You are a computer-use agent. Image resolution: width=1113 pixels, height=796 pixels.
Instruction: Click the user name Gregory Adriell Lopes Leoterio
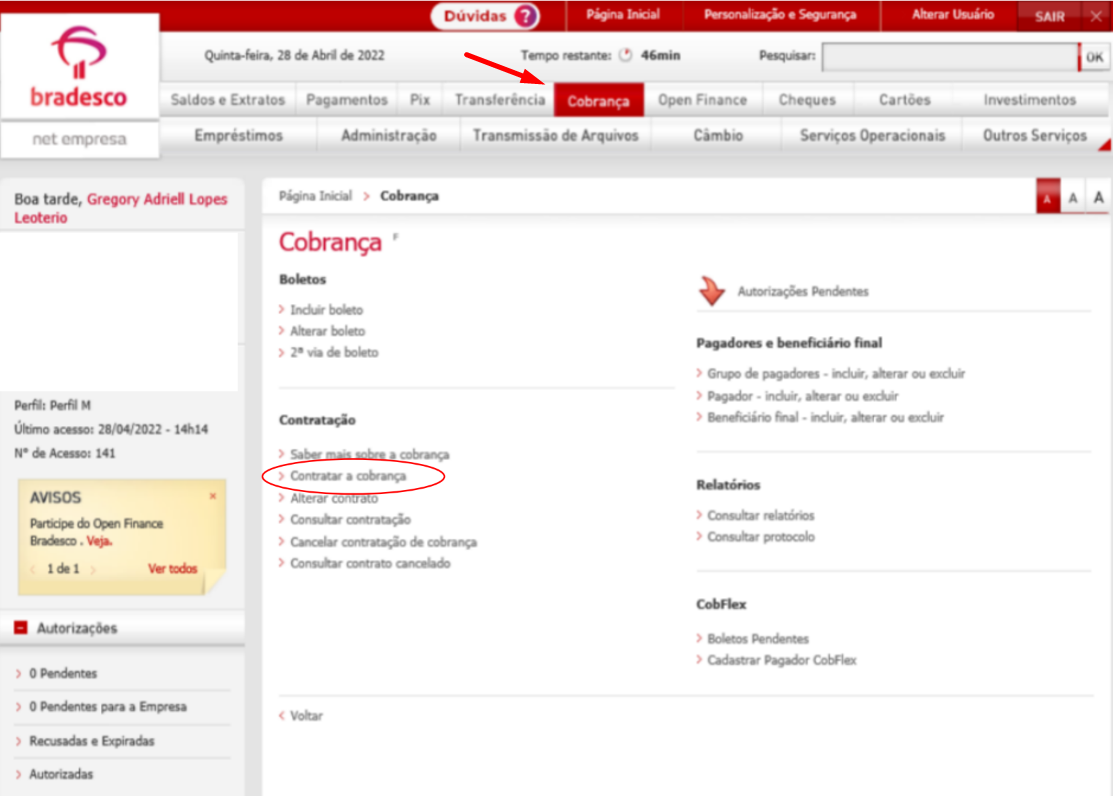coord(121,208)
